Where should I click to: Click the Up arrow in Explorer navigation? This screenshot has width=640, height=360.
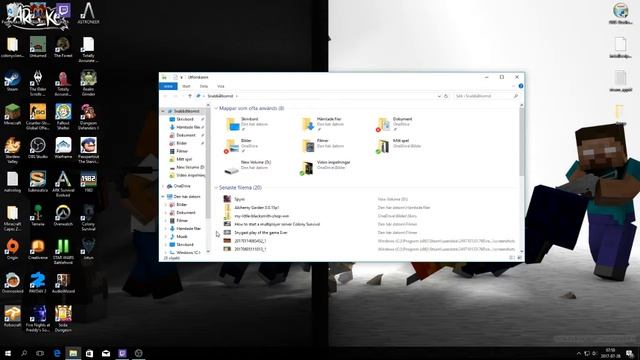190,96
